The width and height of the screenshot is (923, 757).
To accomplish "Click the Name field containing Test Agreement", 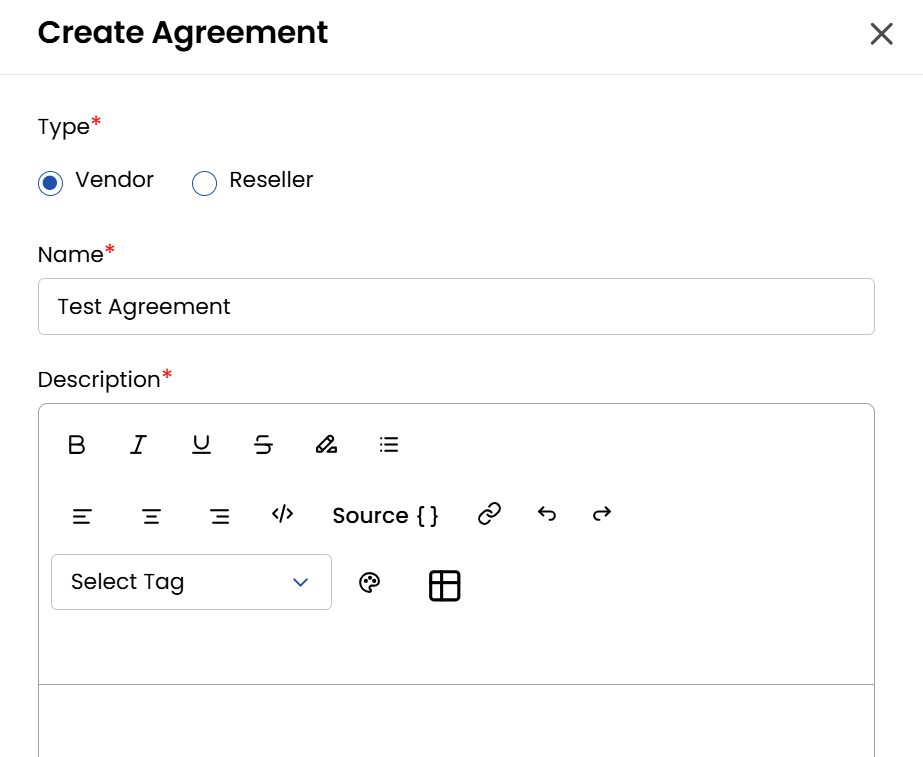I will (x=456, y=307).
